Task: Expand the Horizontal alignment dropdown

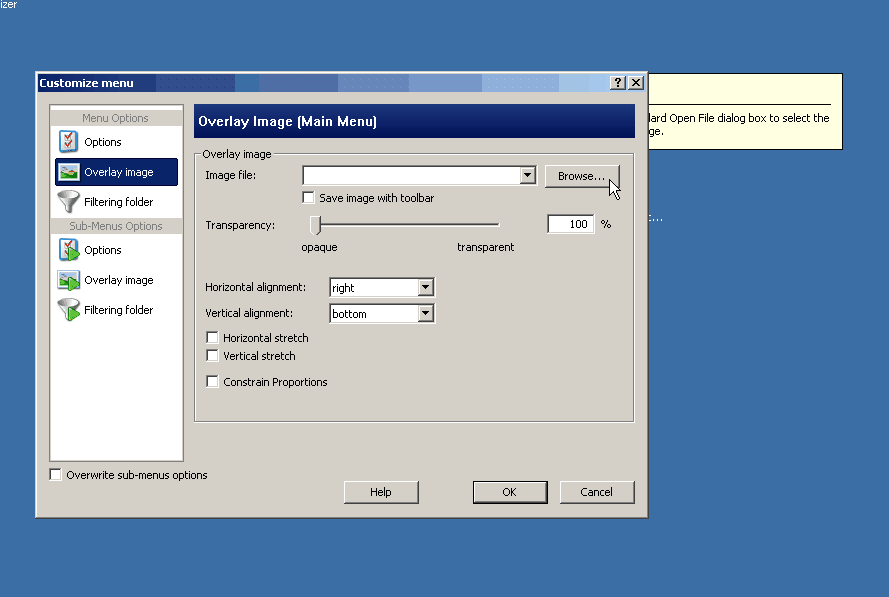Action: point(425,288)
